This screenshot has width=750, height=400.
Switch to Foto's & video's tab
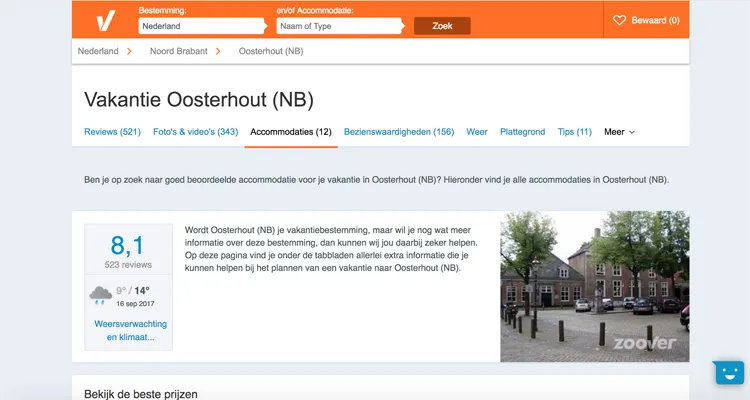pyautogui.click(x=195, y=132)
